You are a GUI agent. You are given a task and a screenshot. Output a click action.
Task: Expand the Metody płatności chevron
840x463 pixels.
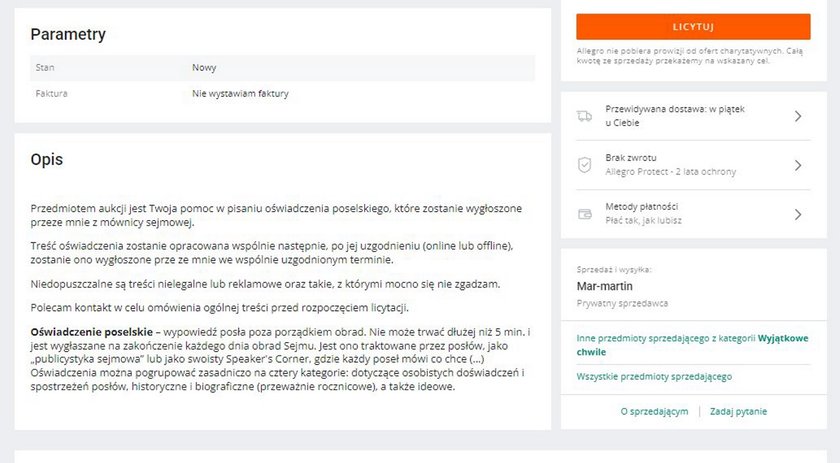798,214
